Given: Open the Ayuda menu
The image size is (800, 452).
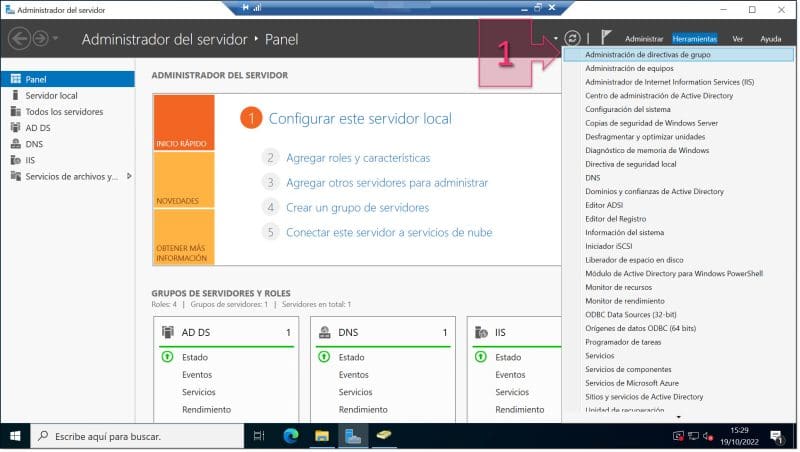Looking at the screenshot, I should 770,39.
